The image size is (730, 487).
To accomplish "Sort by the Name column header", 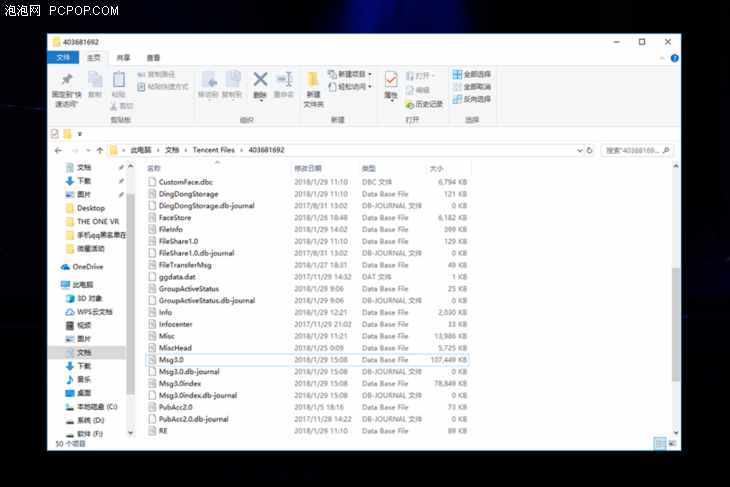I will (154, 169).
